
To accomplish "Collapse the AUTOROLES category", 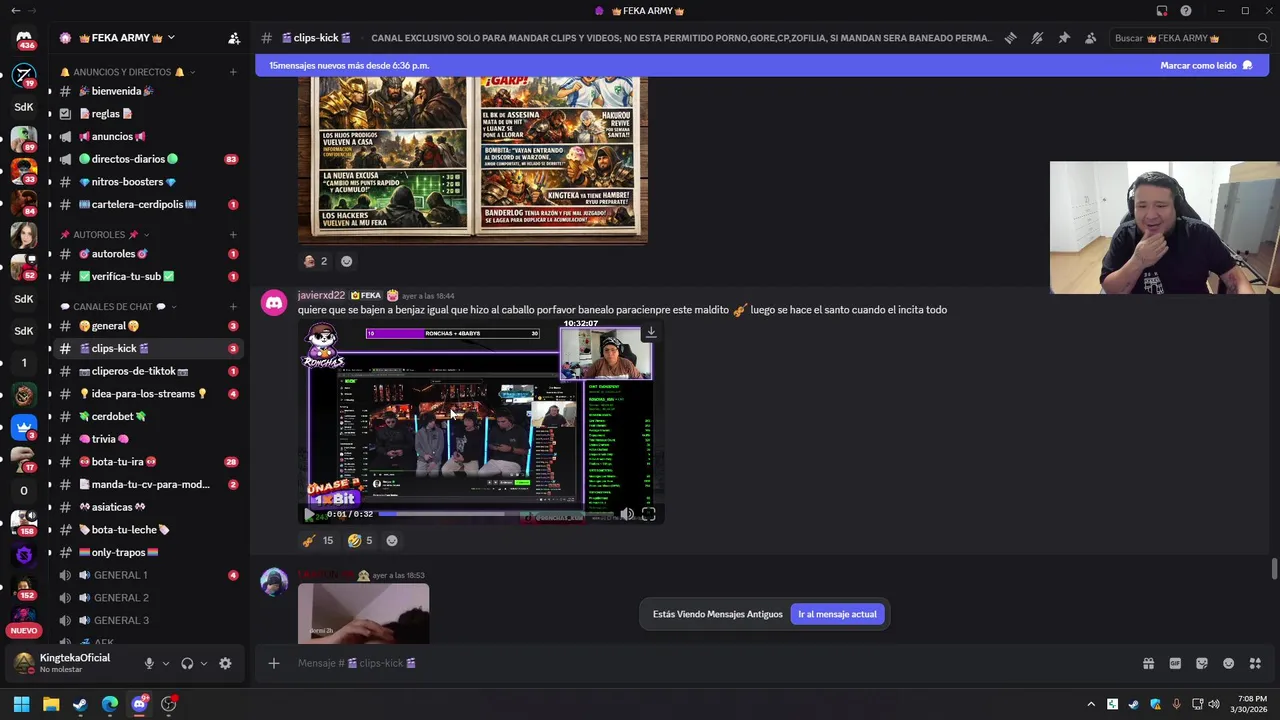I will 105,235.
